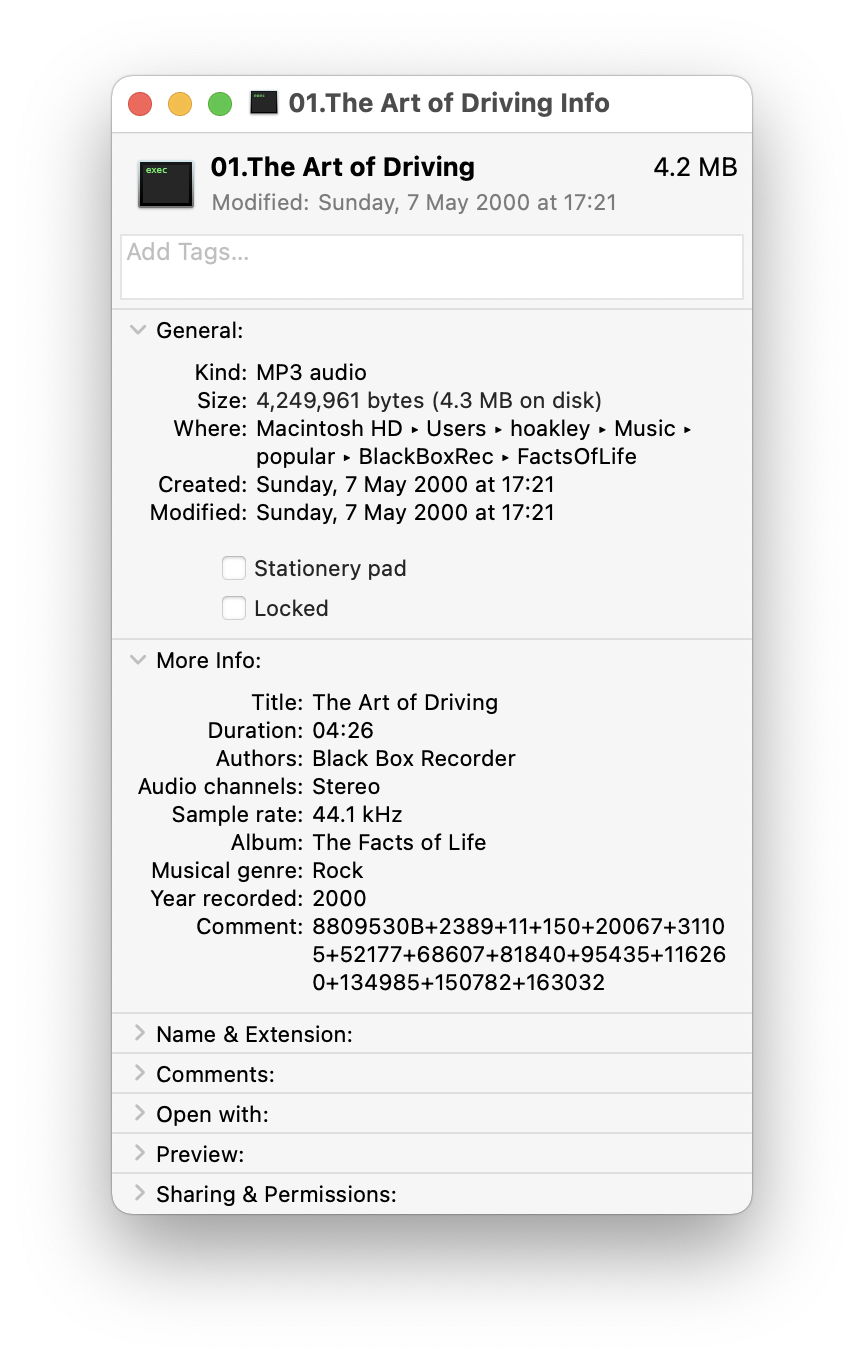
Task: Expand the Comments section
Action: point(139,1074)
